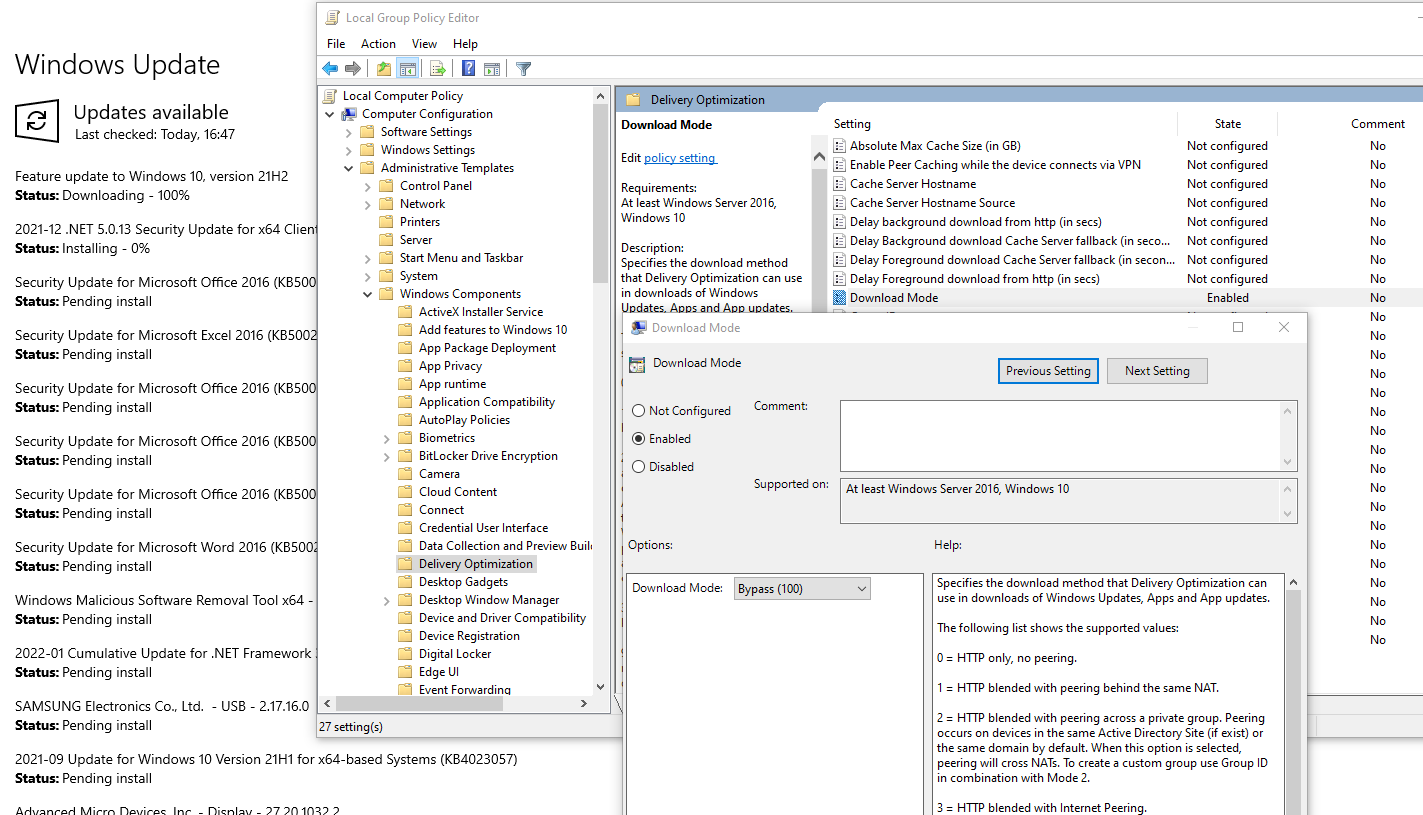Open Help via blue question mark icon
This screenshot has height=815, width=1423.
coord(468,69)
